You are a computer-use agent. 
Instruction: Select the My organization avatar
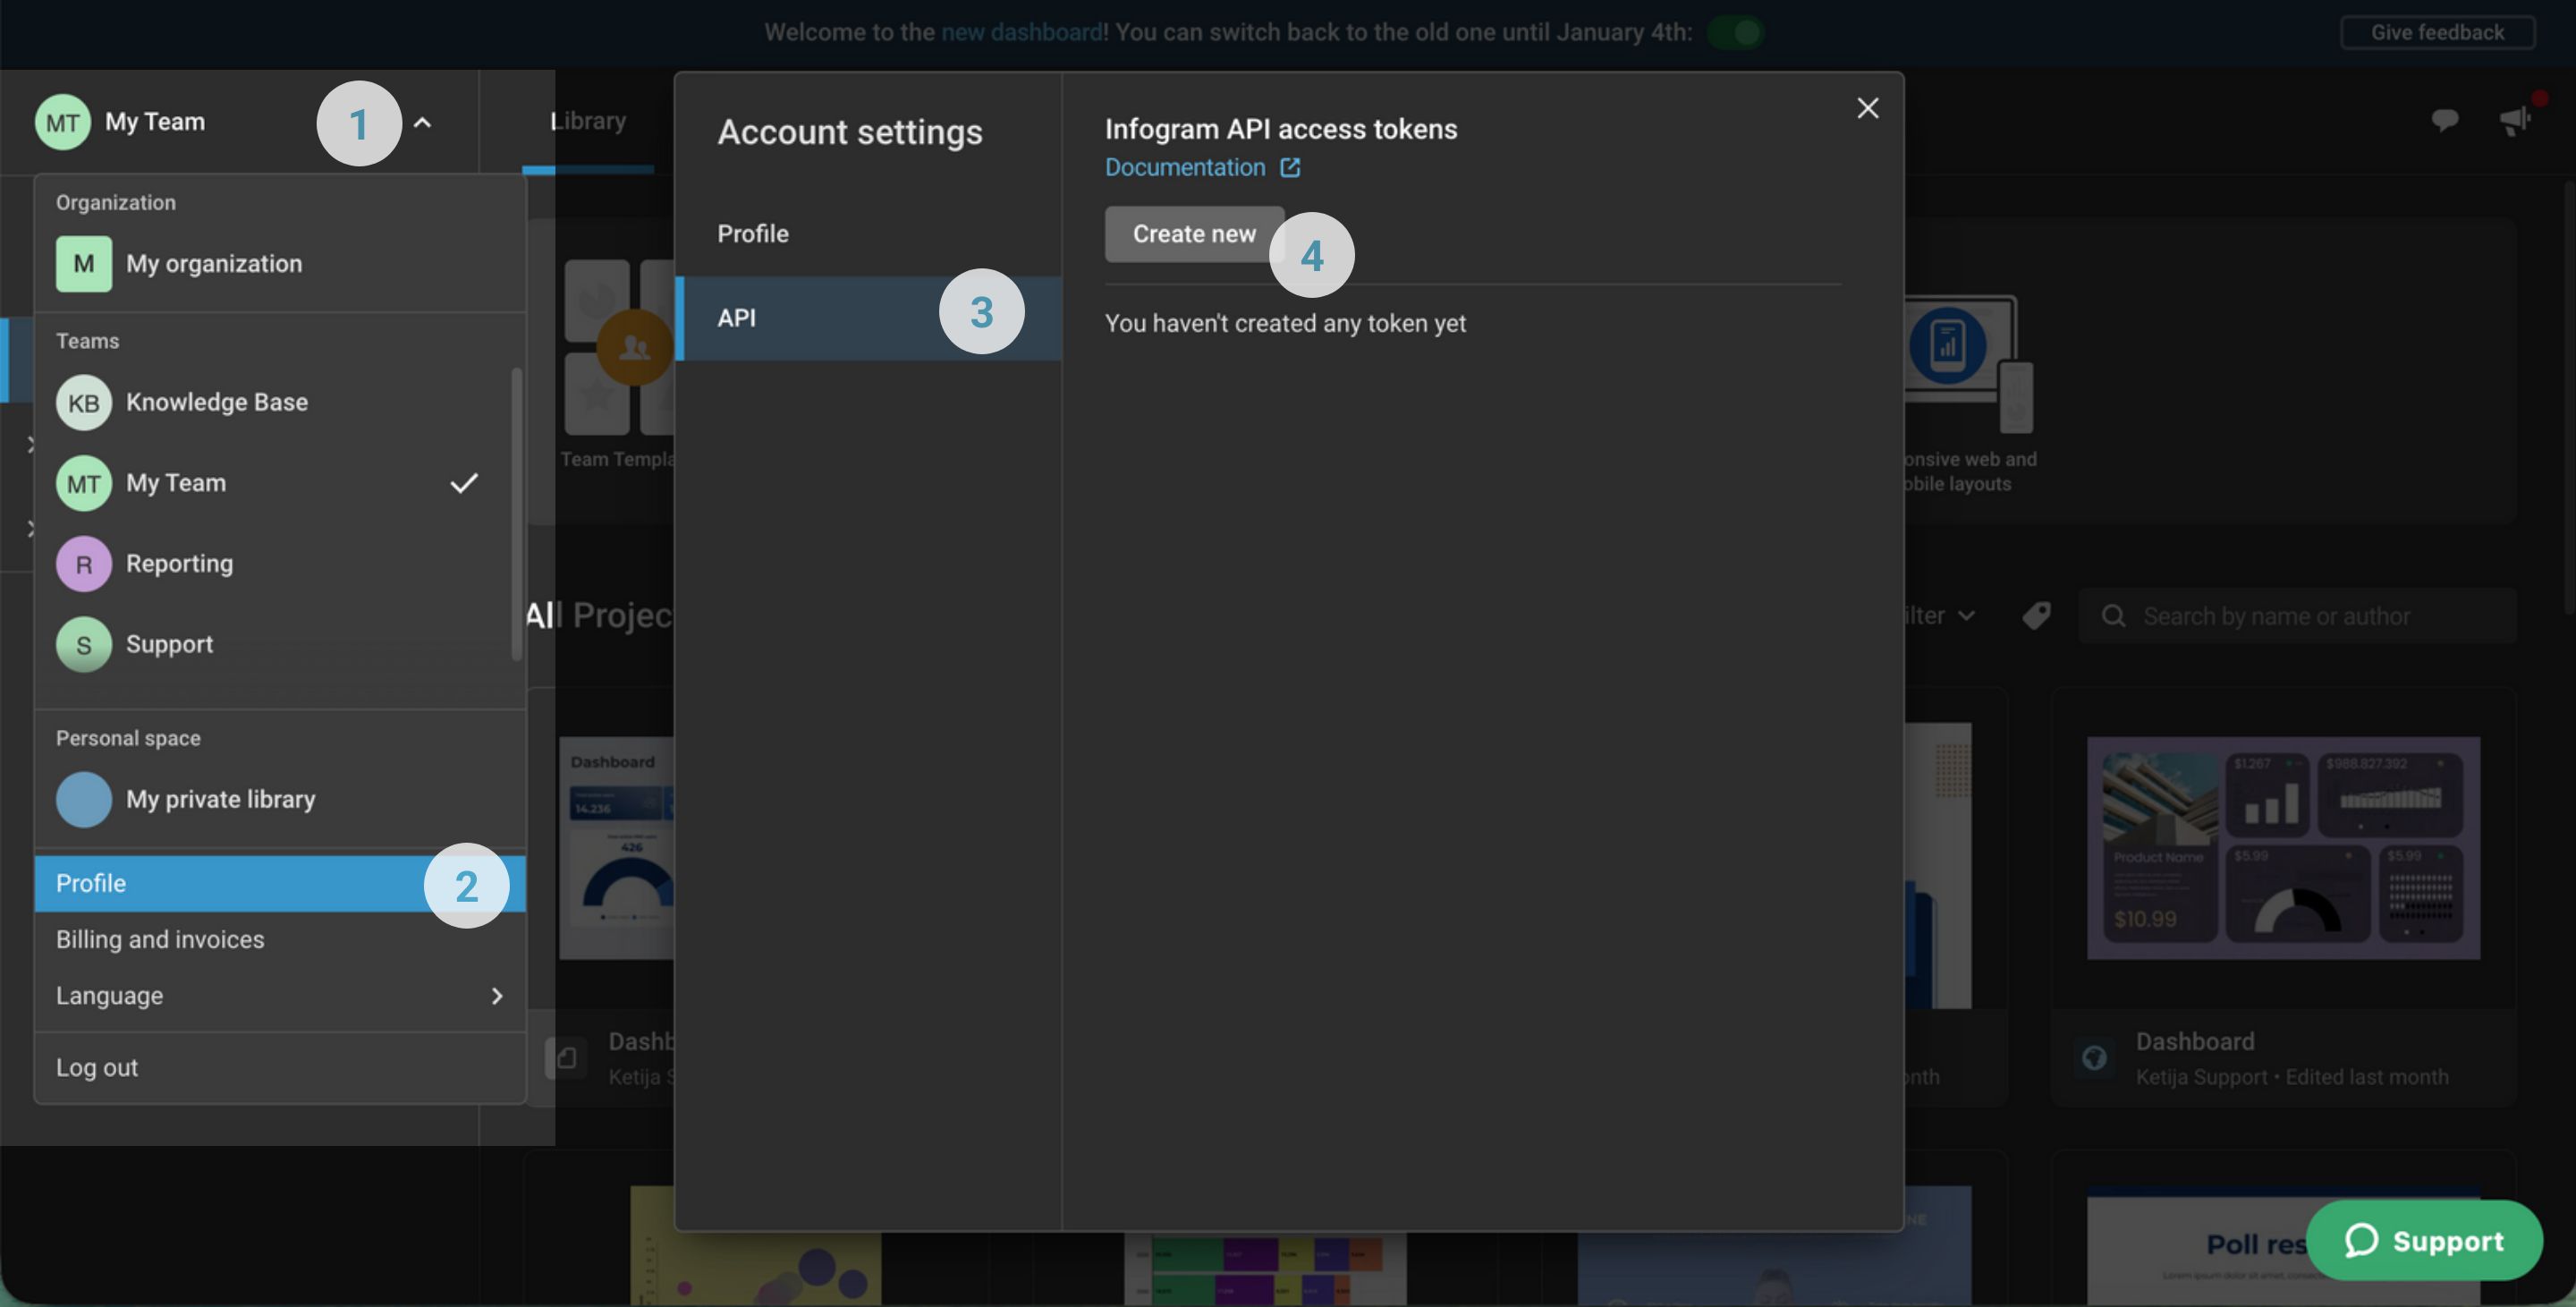click(x=83, y=263)
